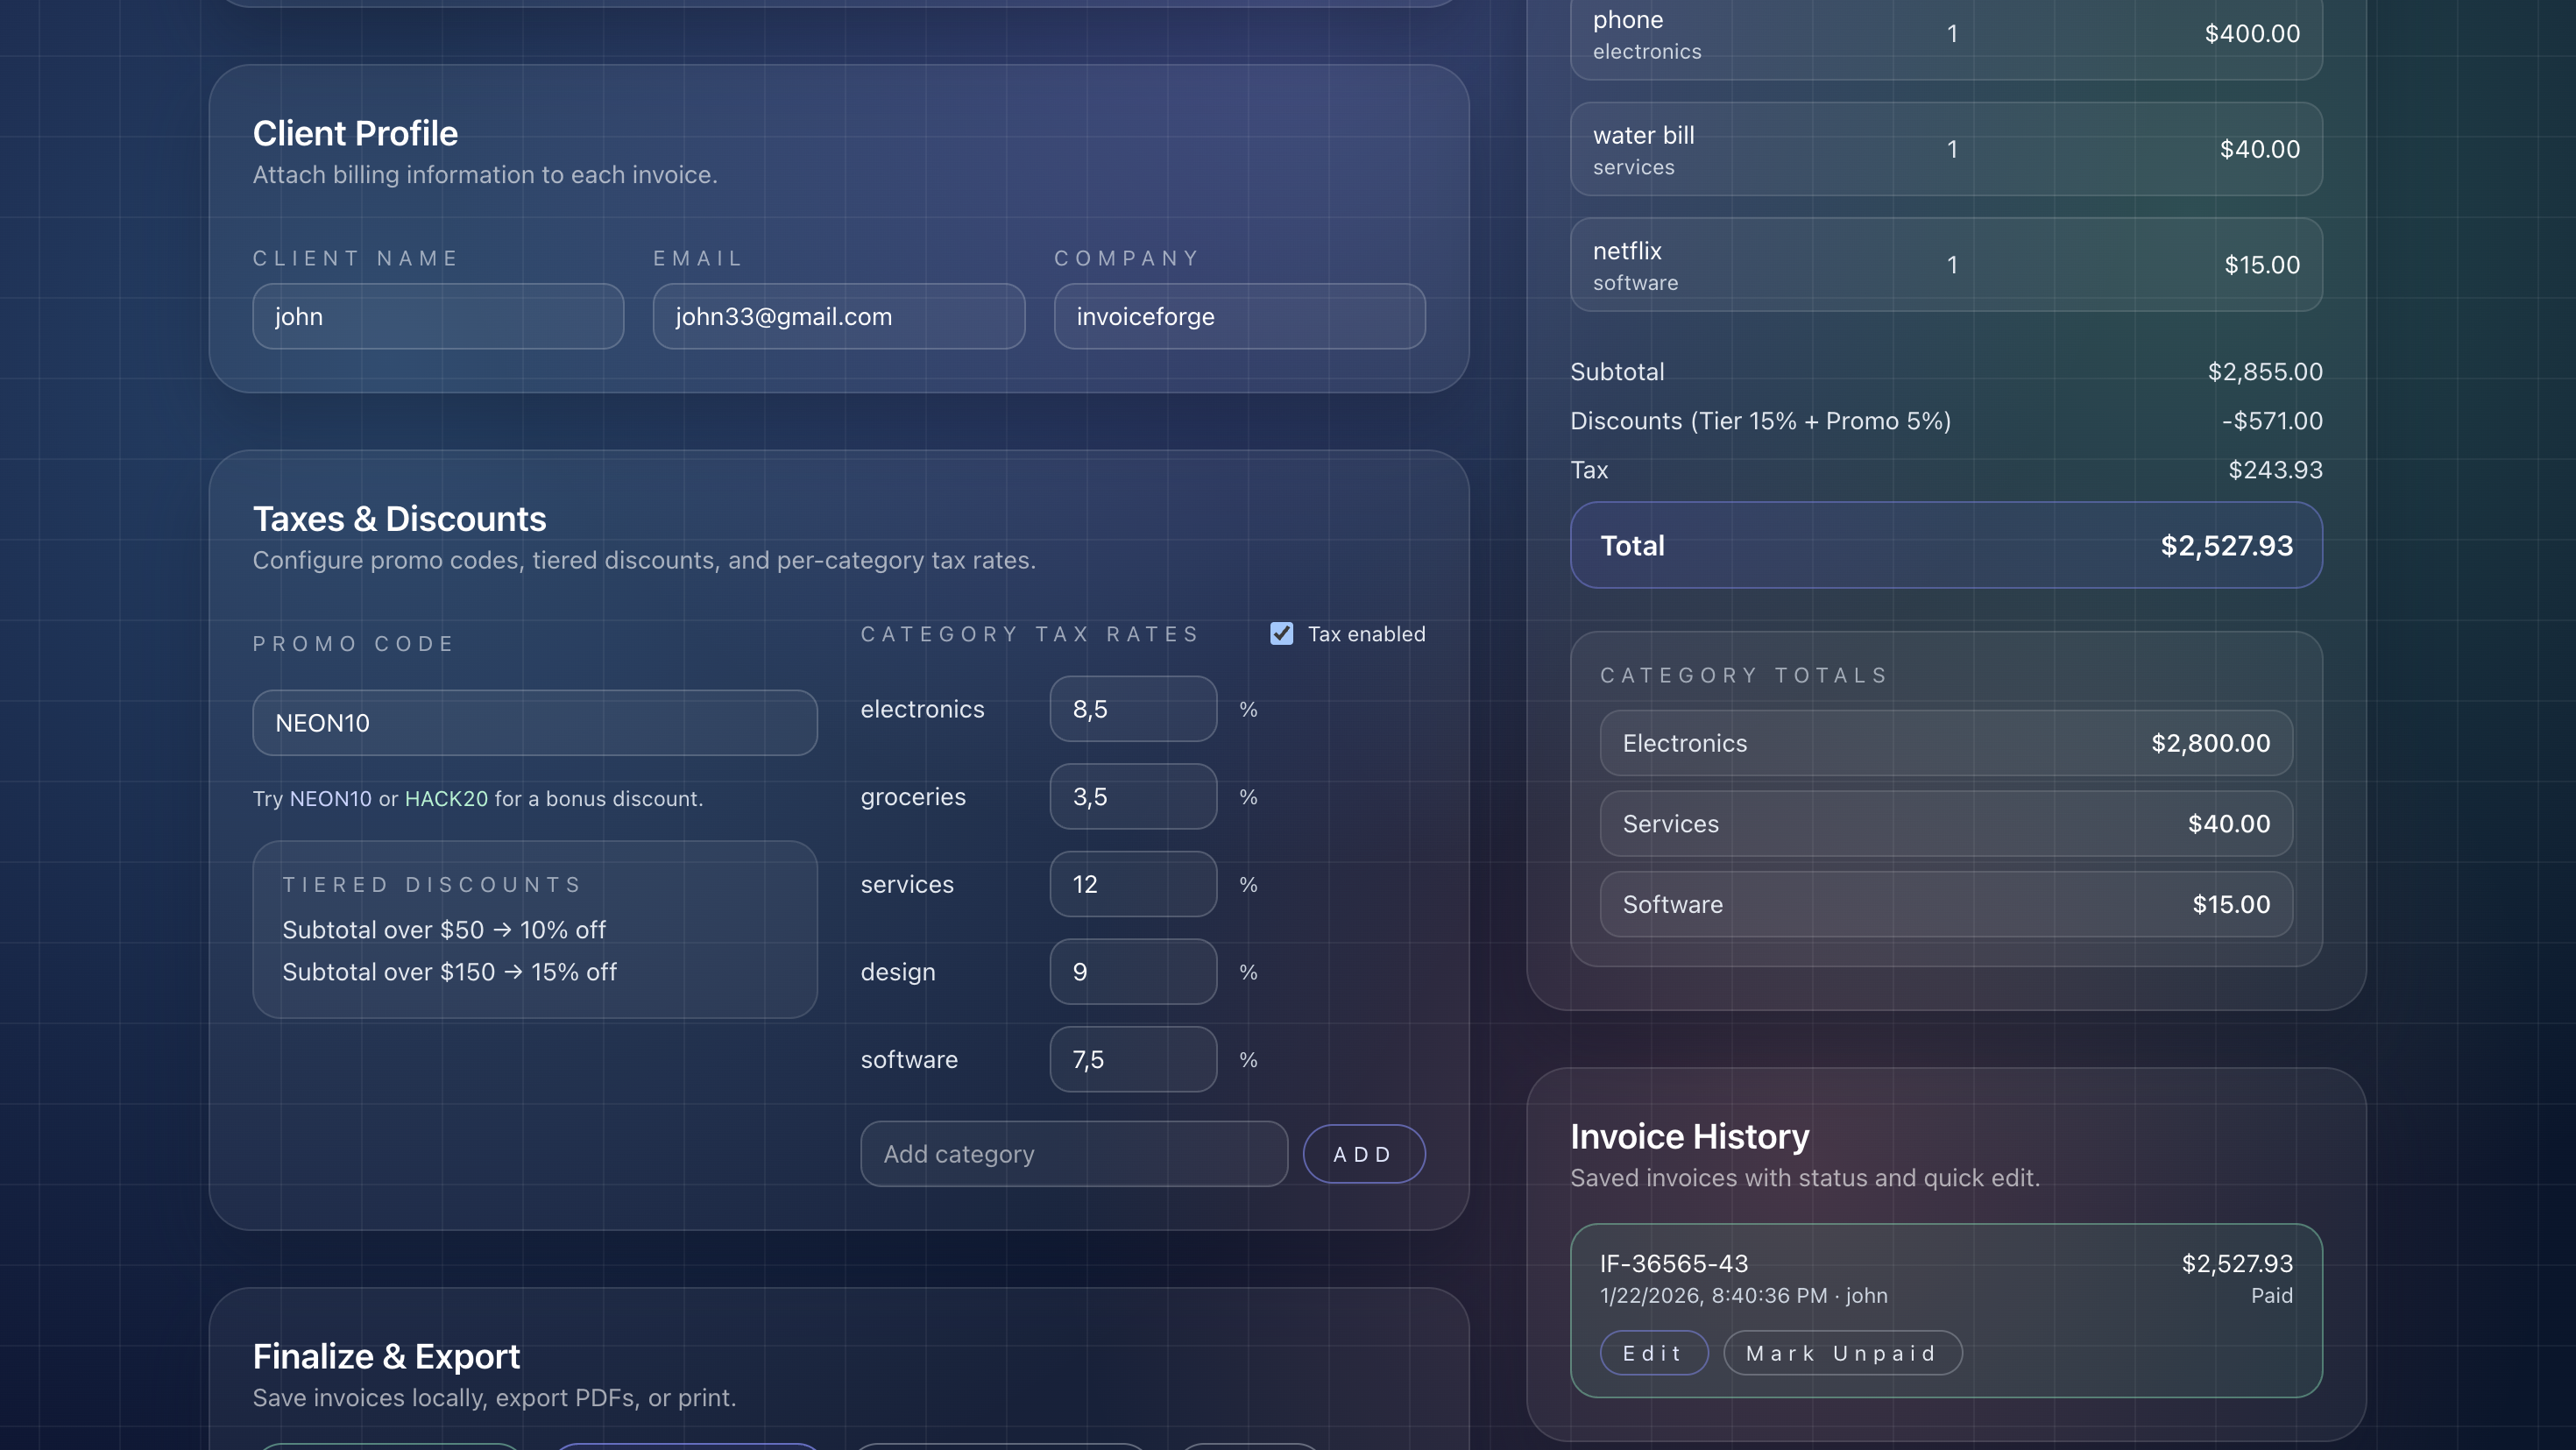Viewport: 2576px width, 1450px height.
Task: Focus the Promo Code input field
Action: 534,723
